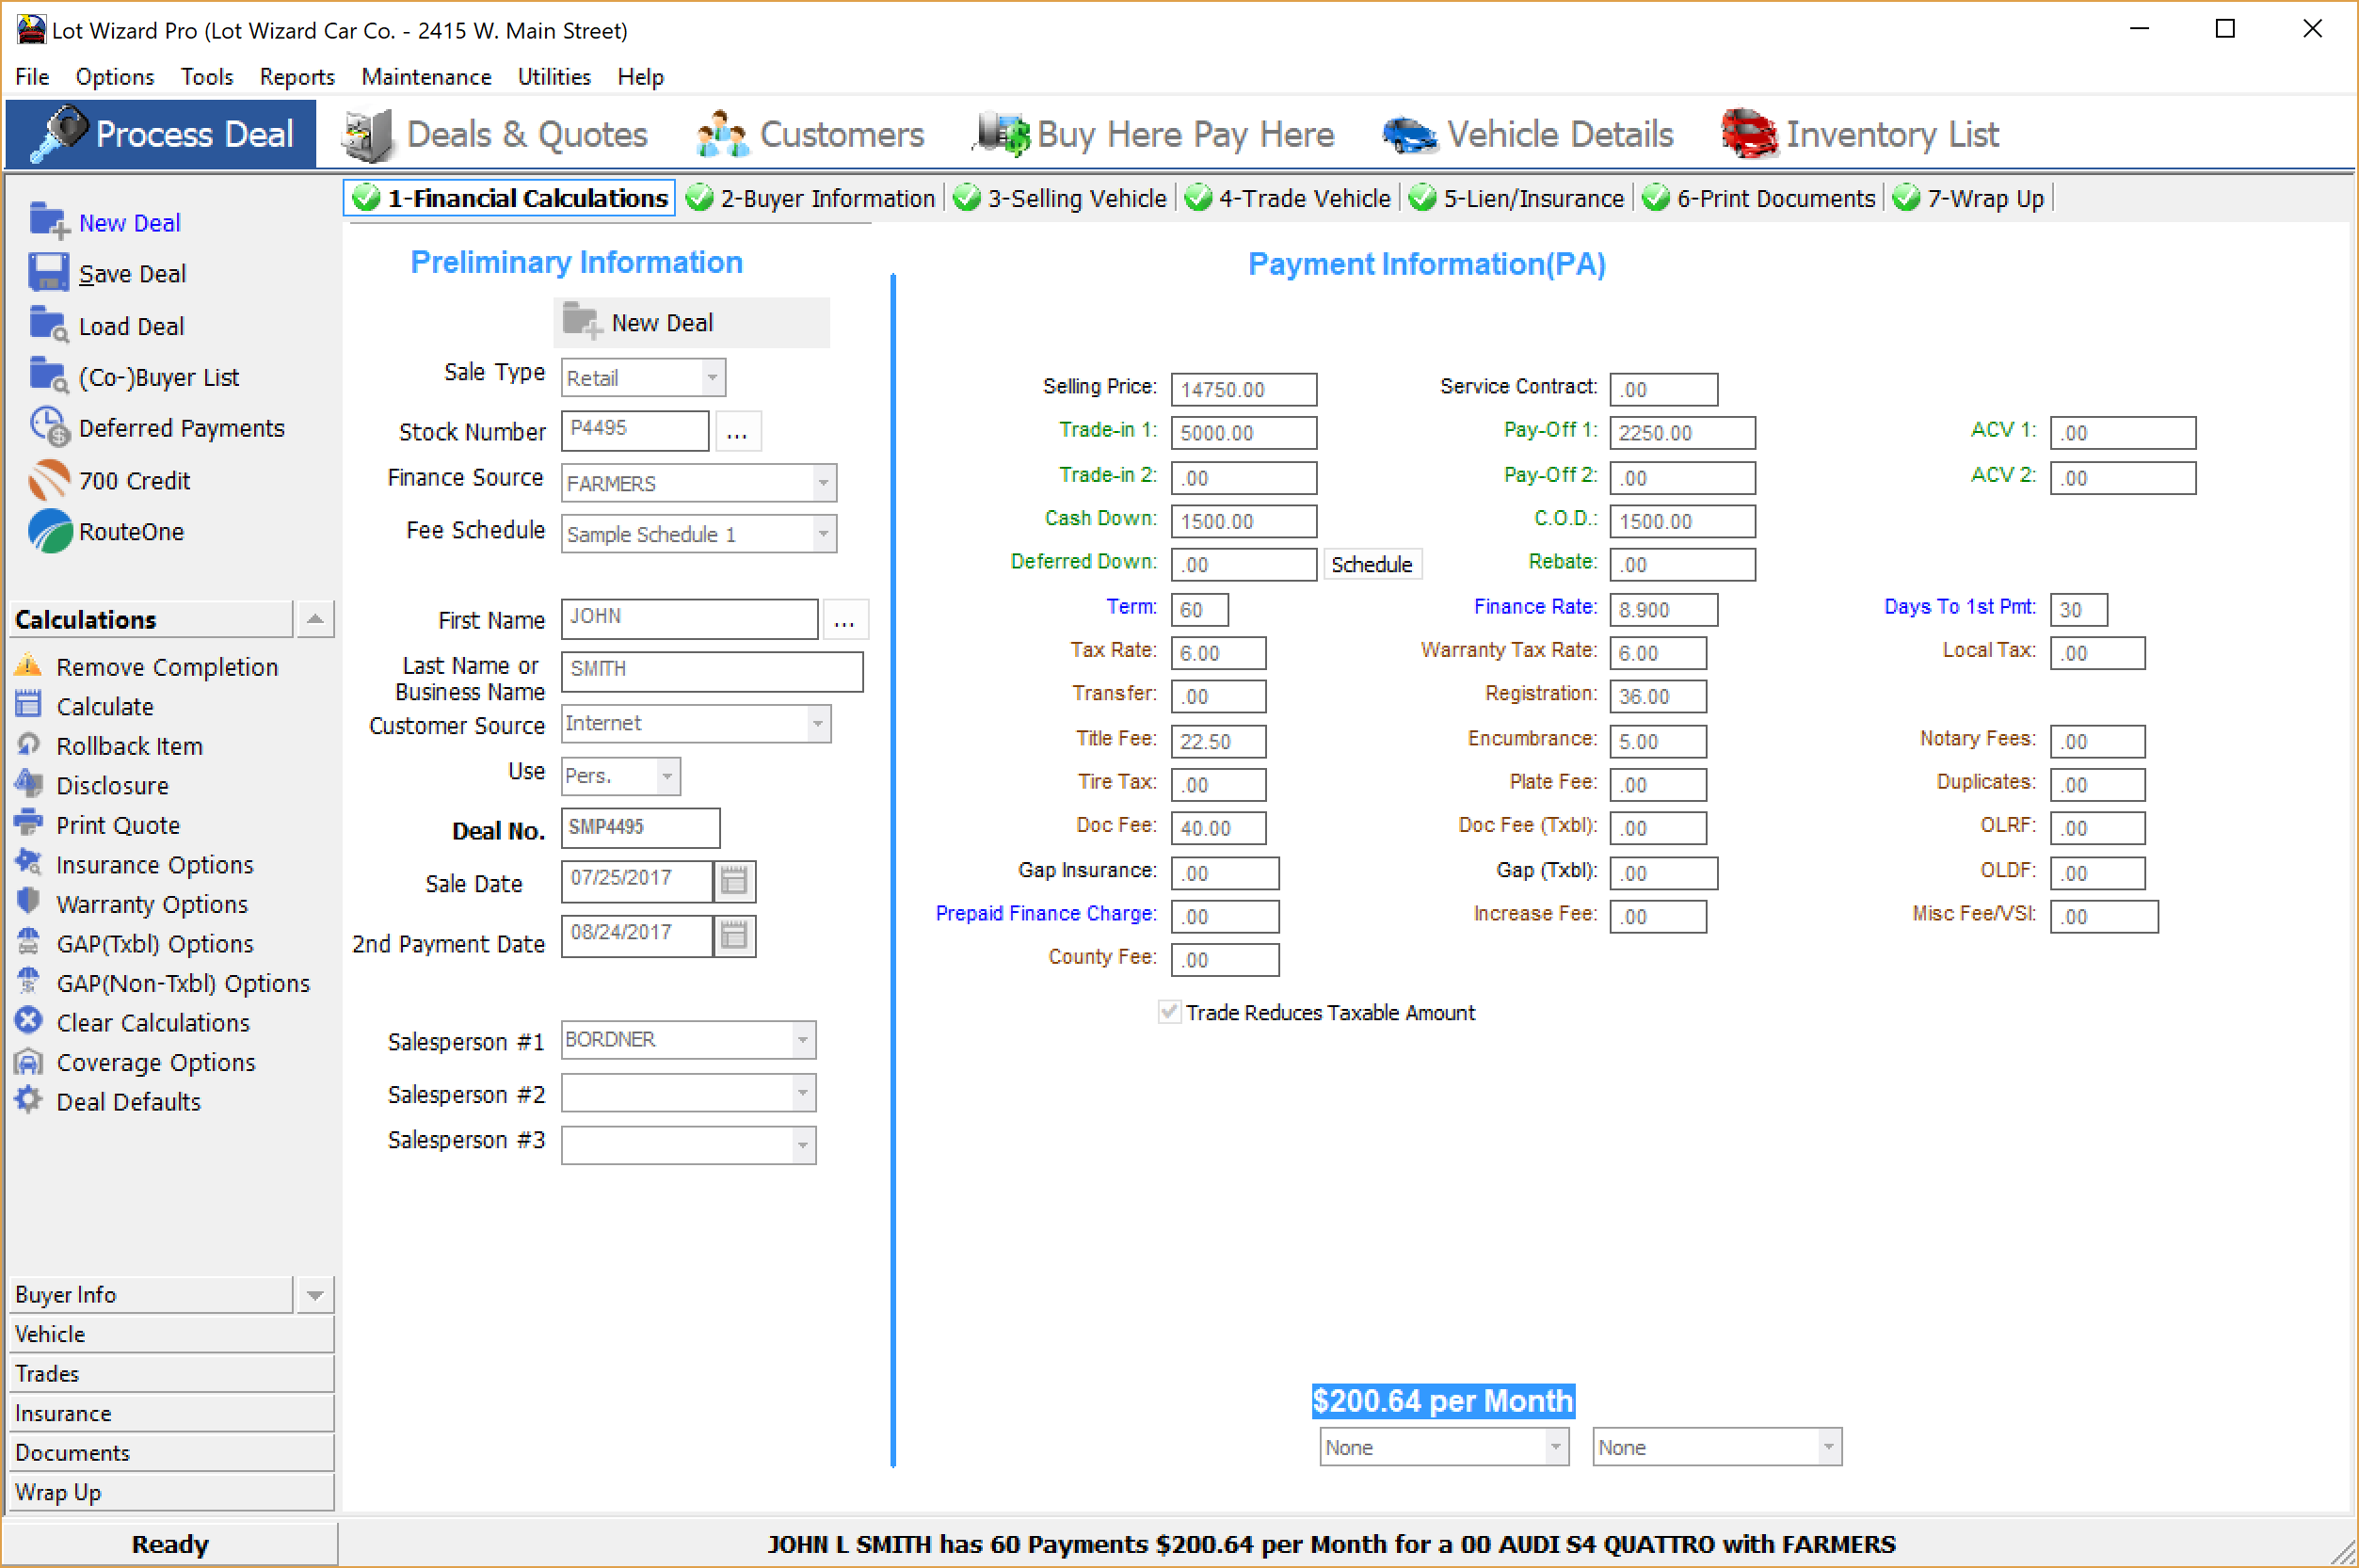The height and width of the screenshot is (1568, 2359).
Task: Open the Reports menu
Action: (x=296, y=77)
